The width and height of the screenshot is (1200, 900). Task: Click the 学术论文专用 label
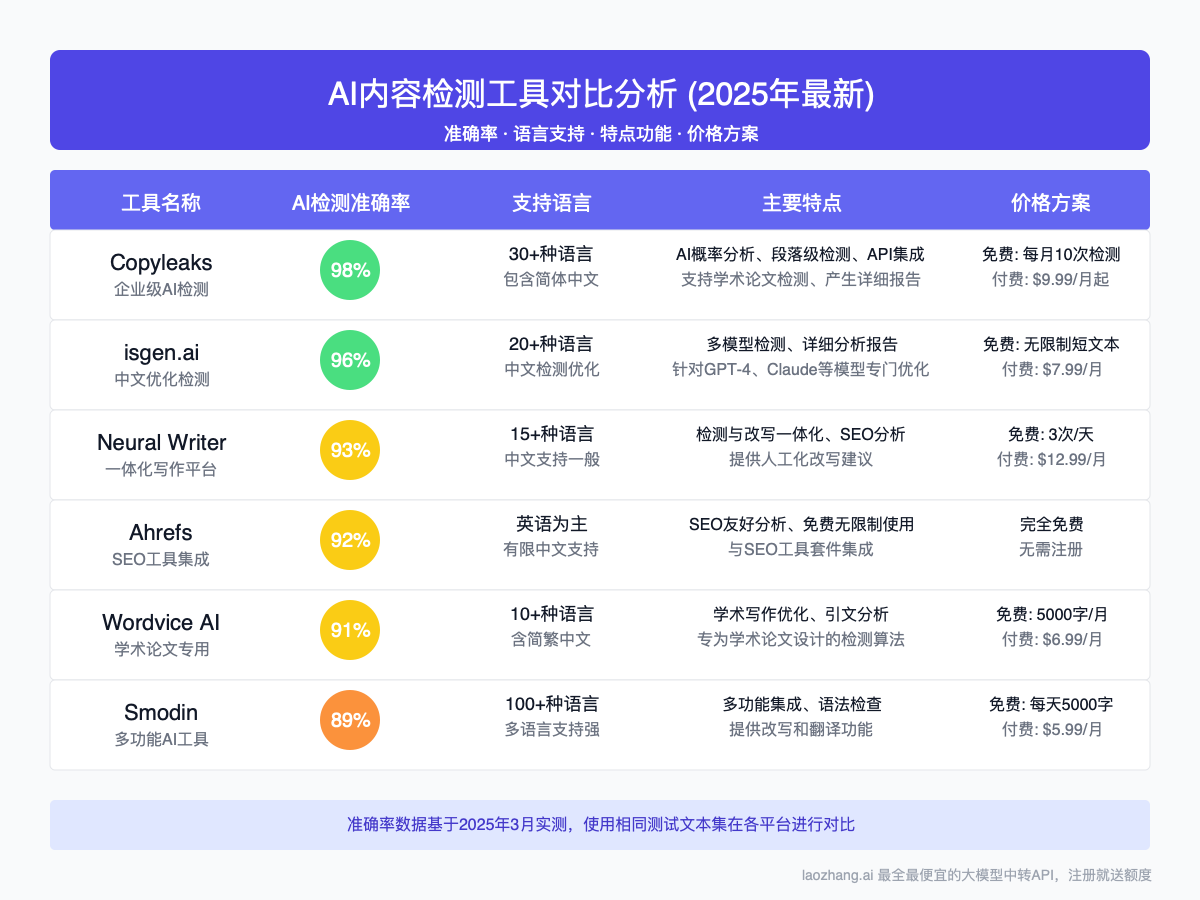[x=161, y=649]
